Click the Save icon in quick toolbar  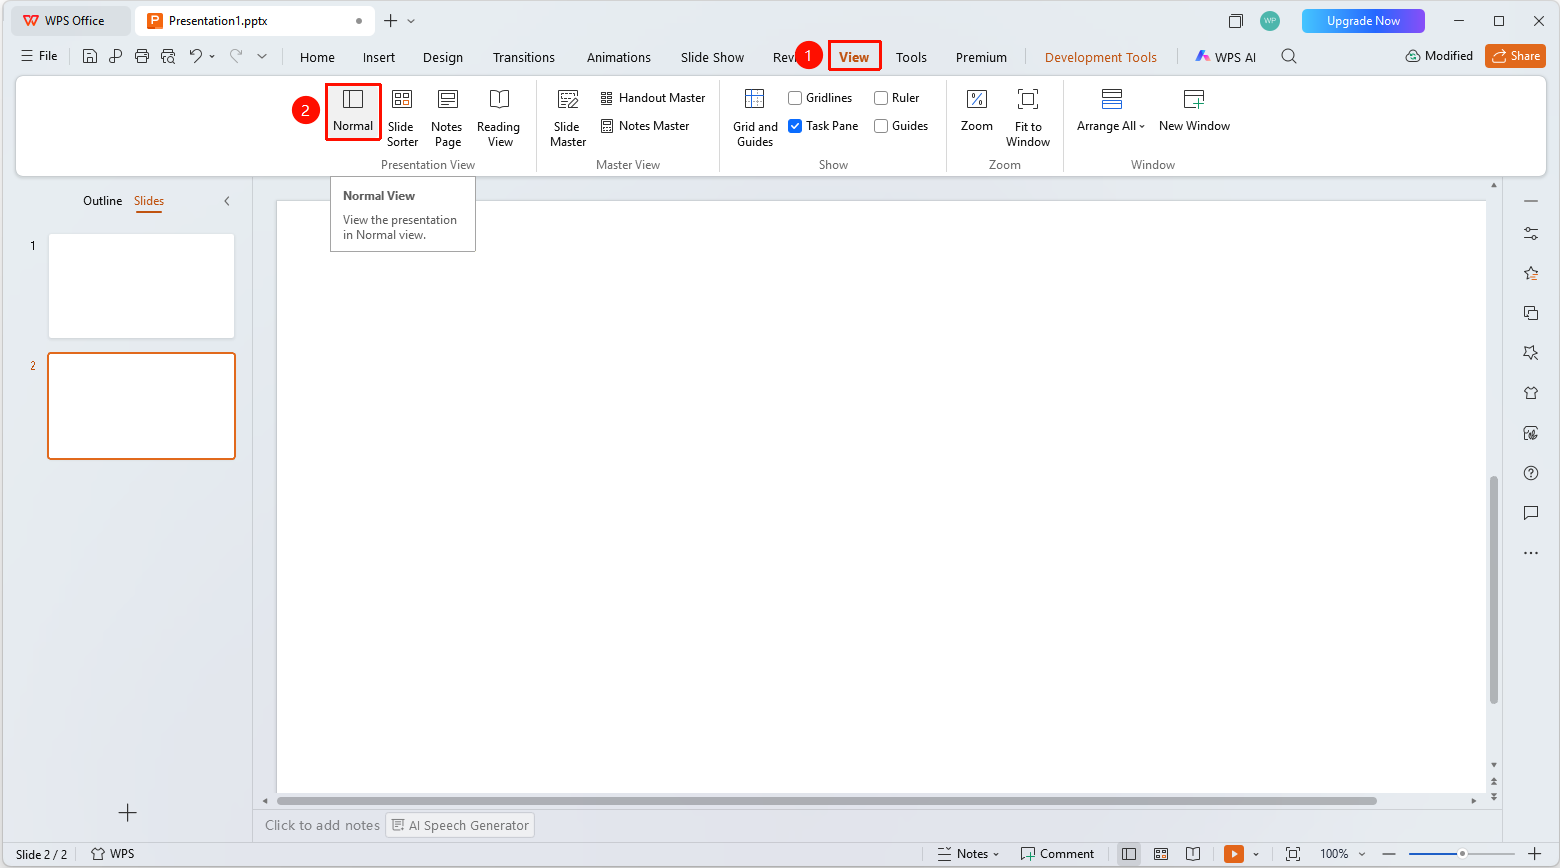(90, 56)
